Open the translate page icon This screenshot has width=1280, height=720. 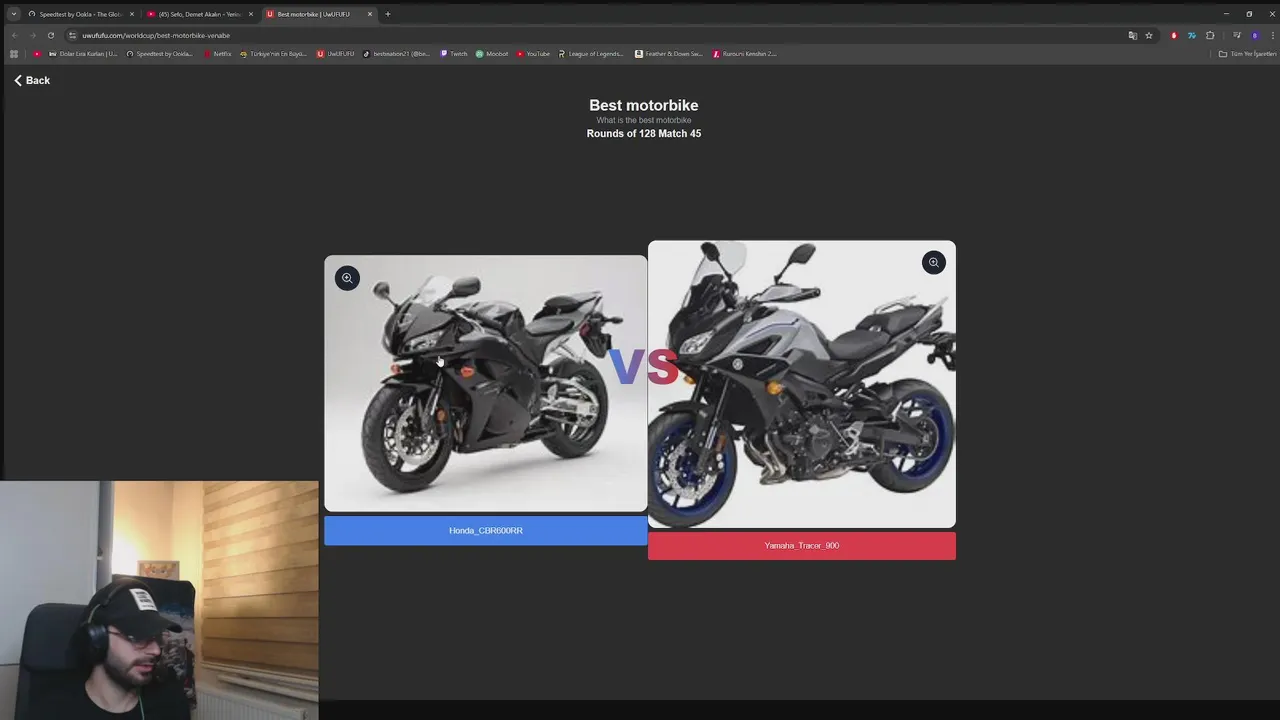(x=1132, y=35)
